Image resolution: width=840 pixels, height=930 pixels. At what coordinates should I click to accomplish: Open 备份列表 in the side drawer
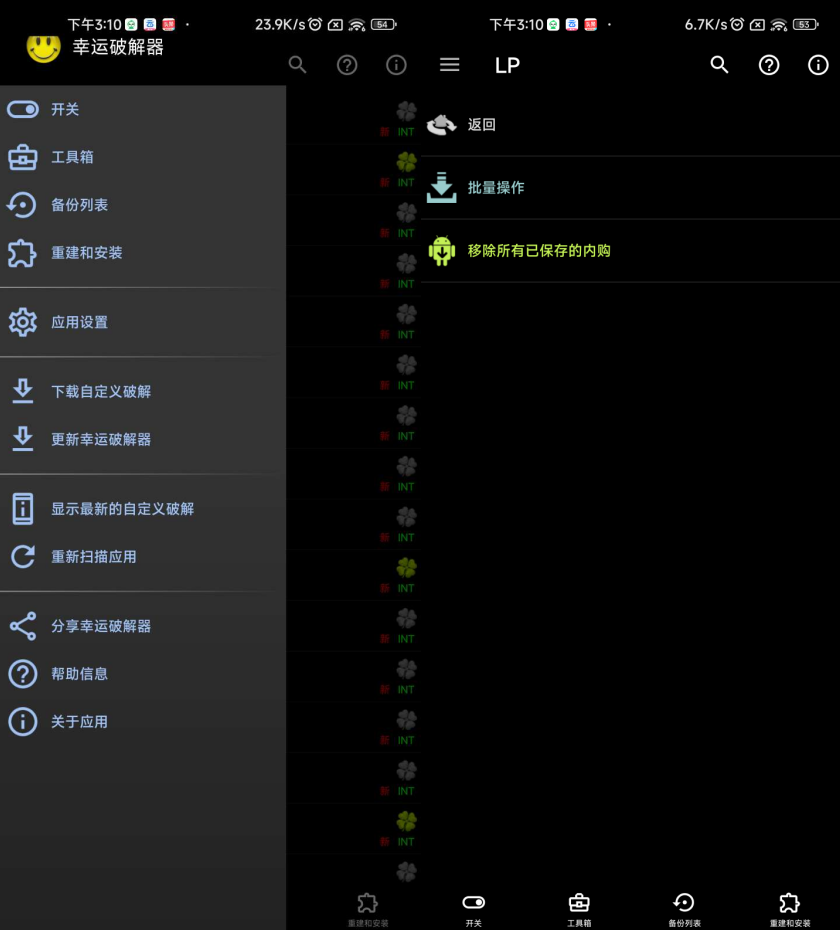click(x=79, y=205)
